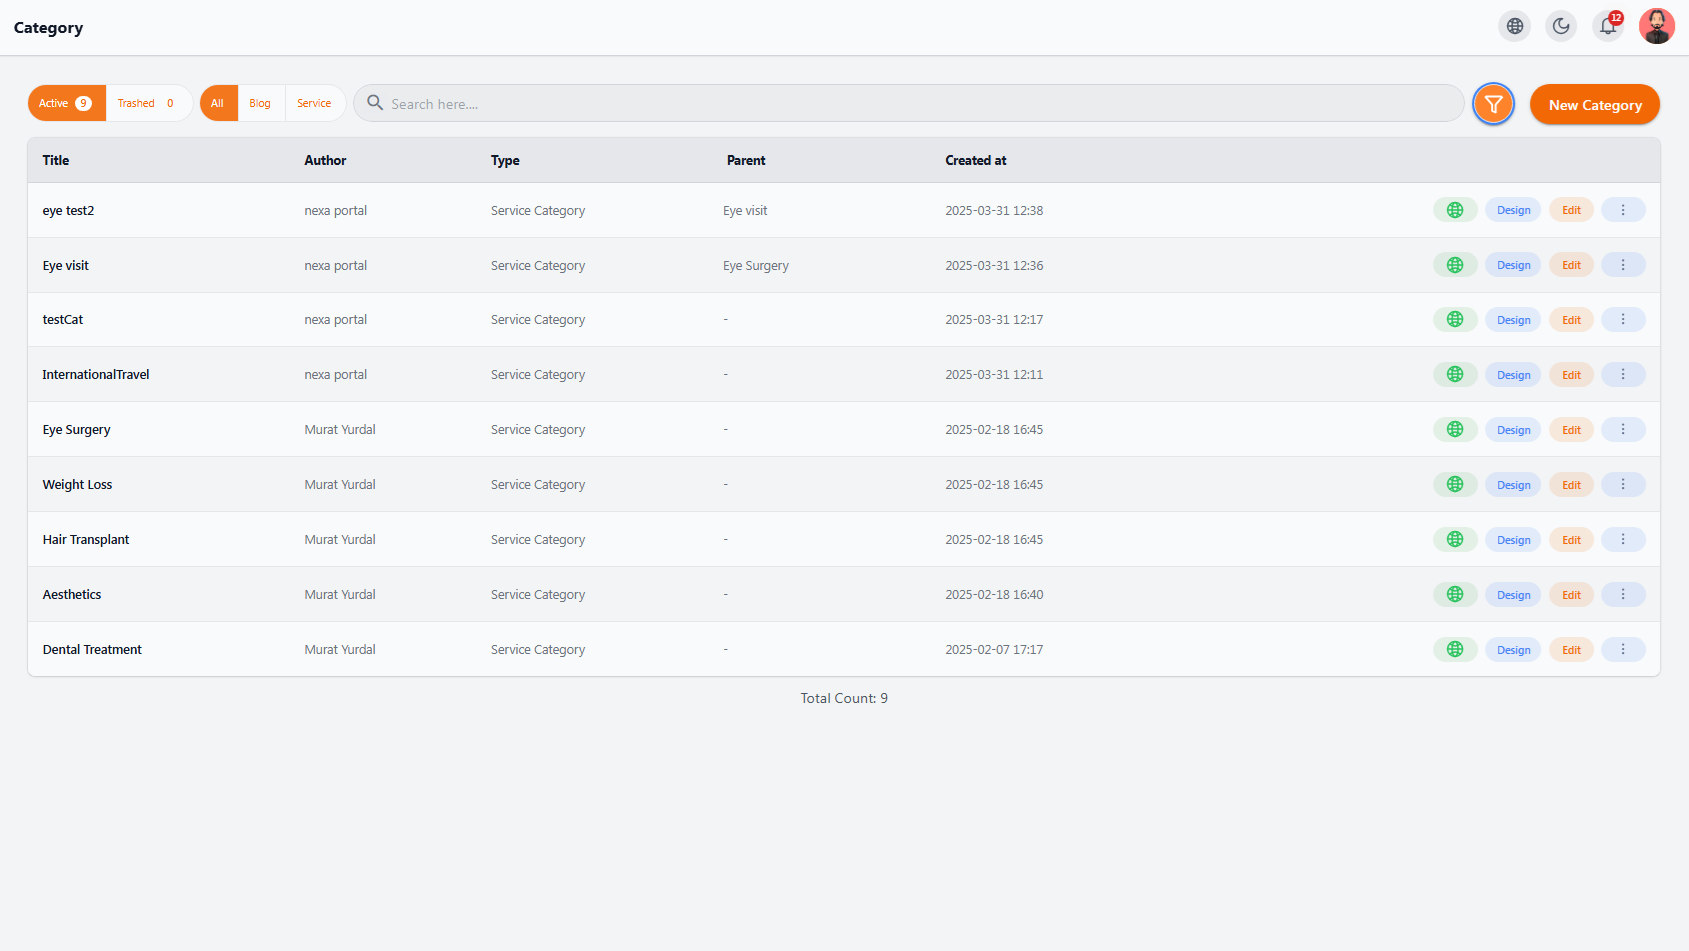Viewport: 1689px width, 951px height.
Task: Create a New Category
Action: (x=1595, y=104)
